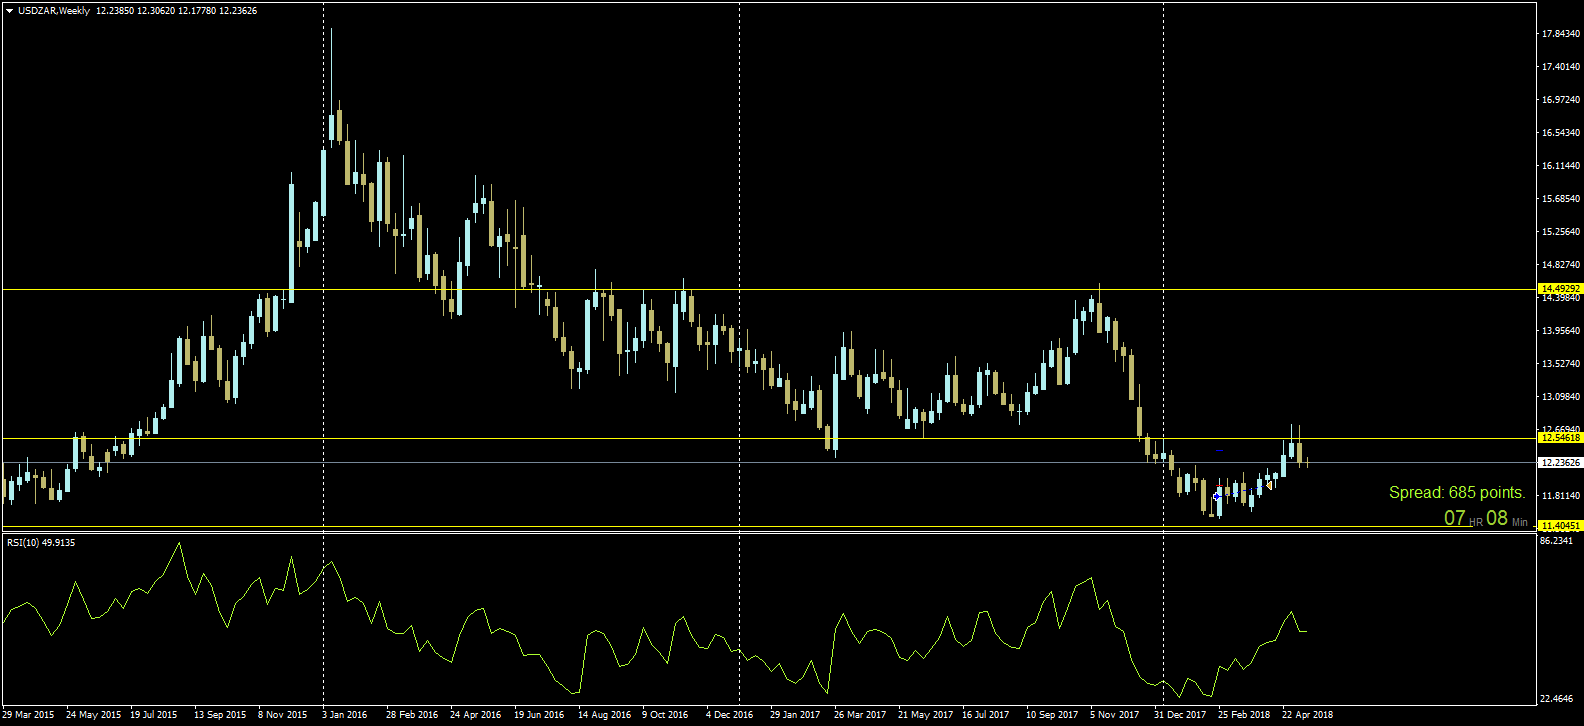This screenshot has height=726, width=1584.
Task: Select the small blue dash above the candles
Action: click(x=1220, y=451)
